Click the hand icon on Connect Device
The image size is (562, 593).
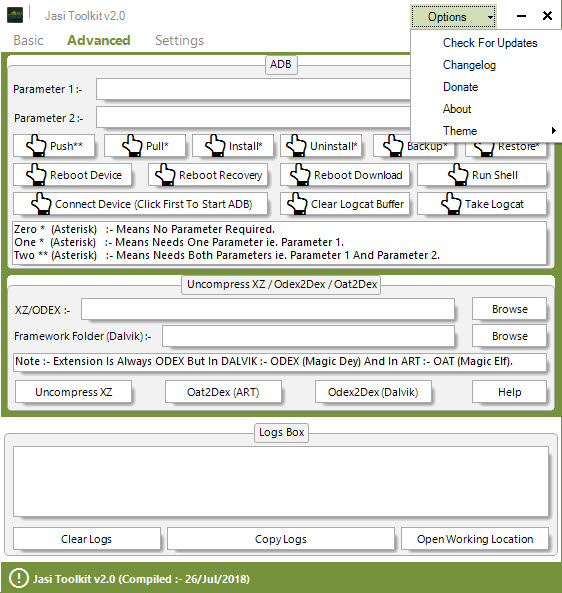tap(41, 204)
